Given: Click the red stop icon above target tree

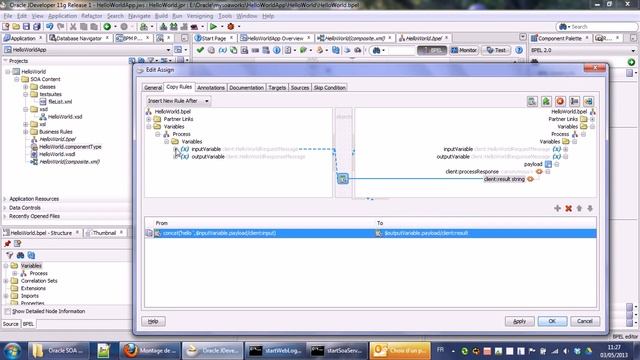Looking at the screenshot, I should pos(560,101).
